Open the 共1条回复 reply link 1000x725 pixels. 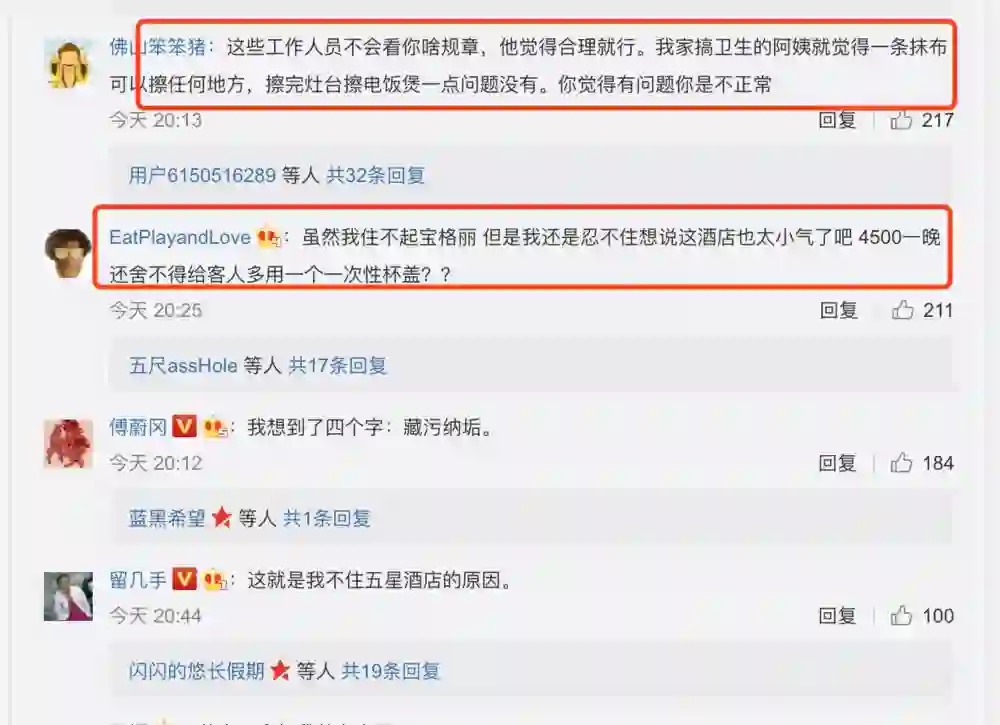pos(327,518)
